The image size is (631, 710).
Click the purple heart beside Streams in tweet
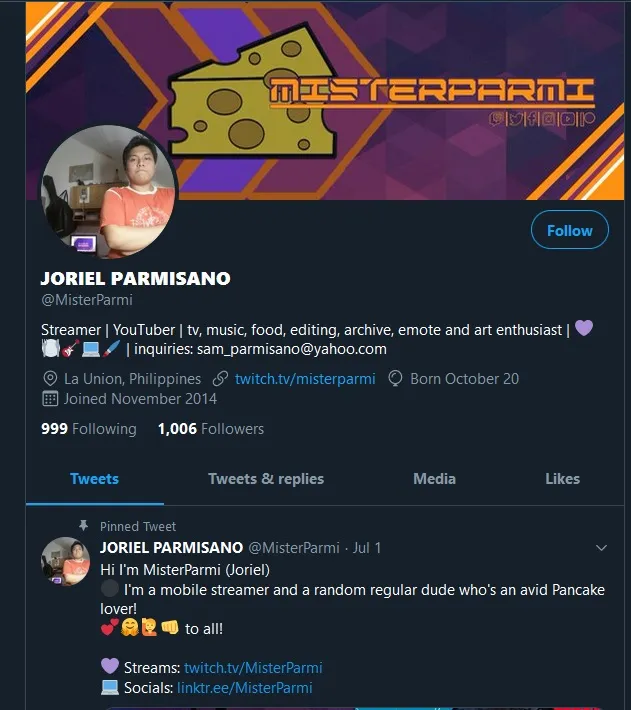[110, 666]
